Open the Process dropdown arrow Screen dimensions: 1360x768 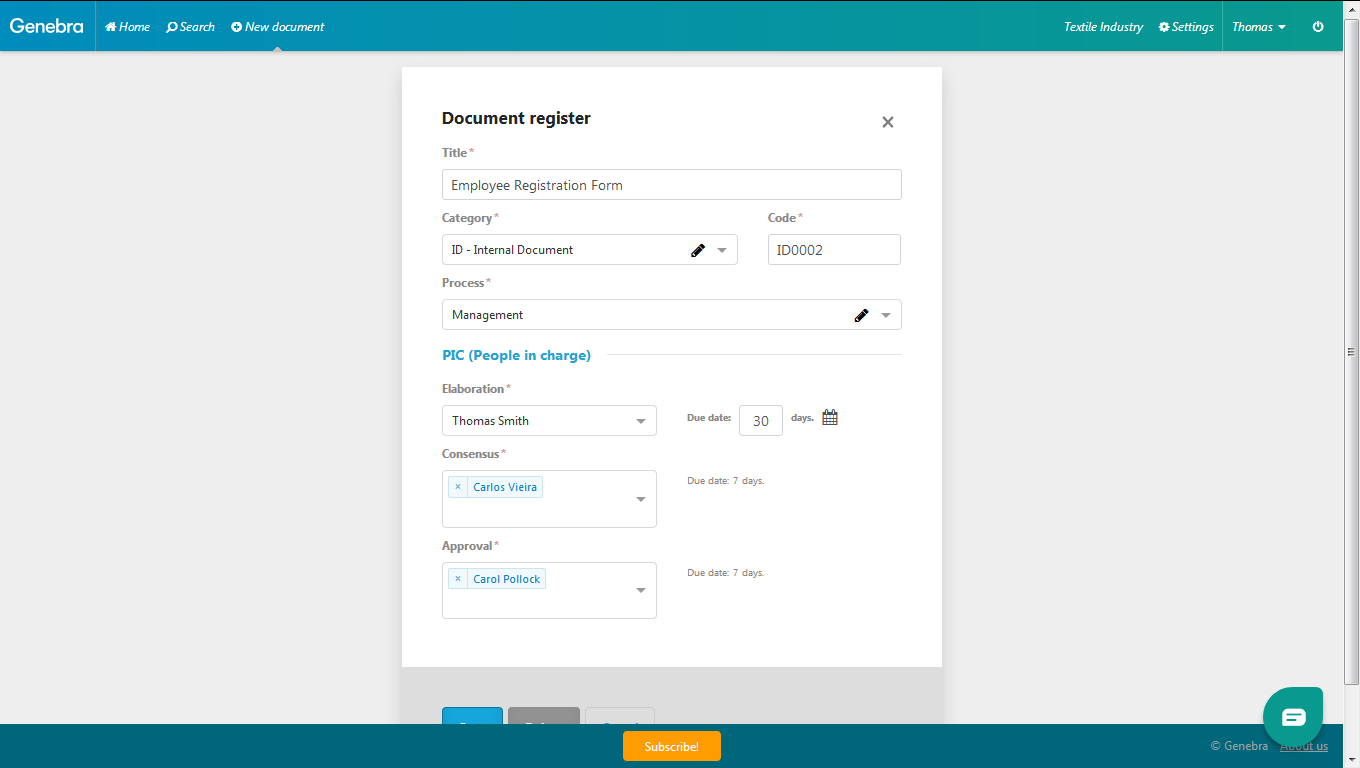886,315
